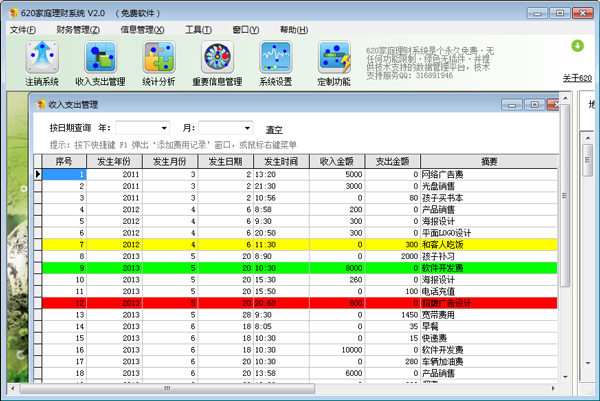The height and width of the screenshot is (401, 600).
Task: Click the 发生月份 column header
Action: point(170,161)
